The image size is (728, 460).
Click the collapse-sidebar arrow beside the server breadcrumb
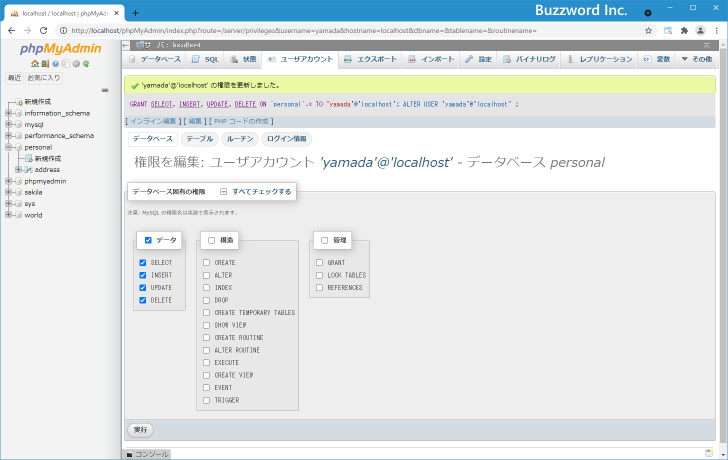click(x=126, y=45)
